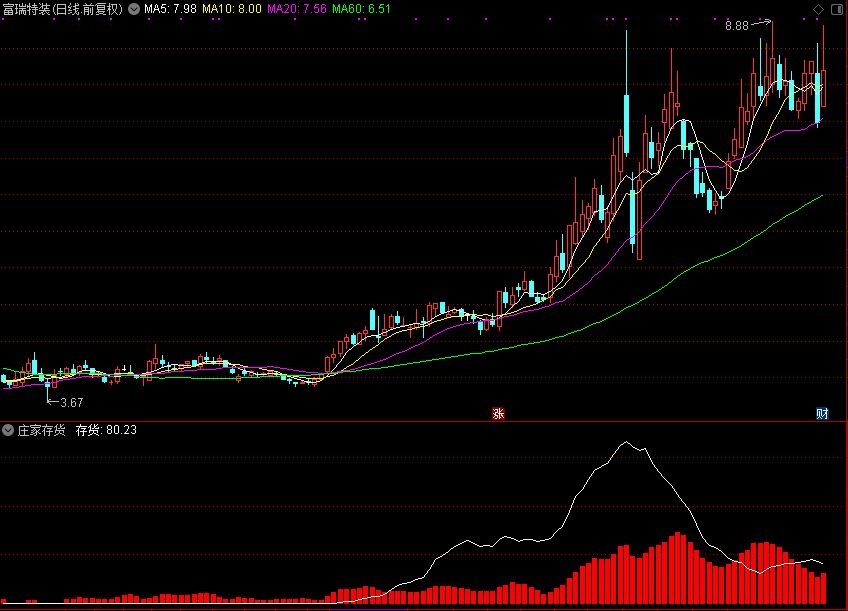Click the split-window icon at top right
The image size is (848, 611).
[x=837, y=9]
